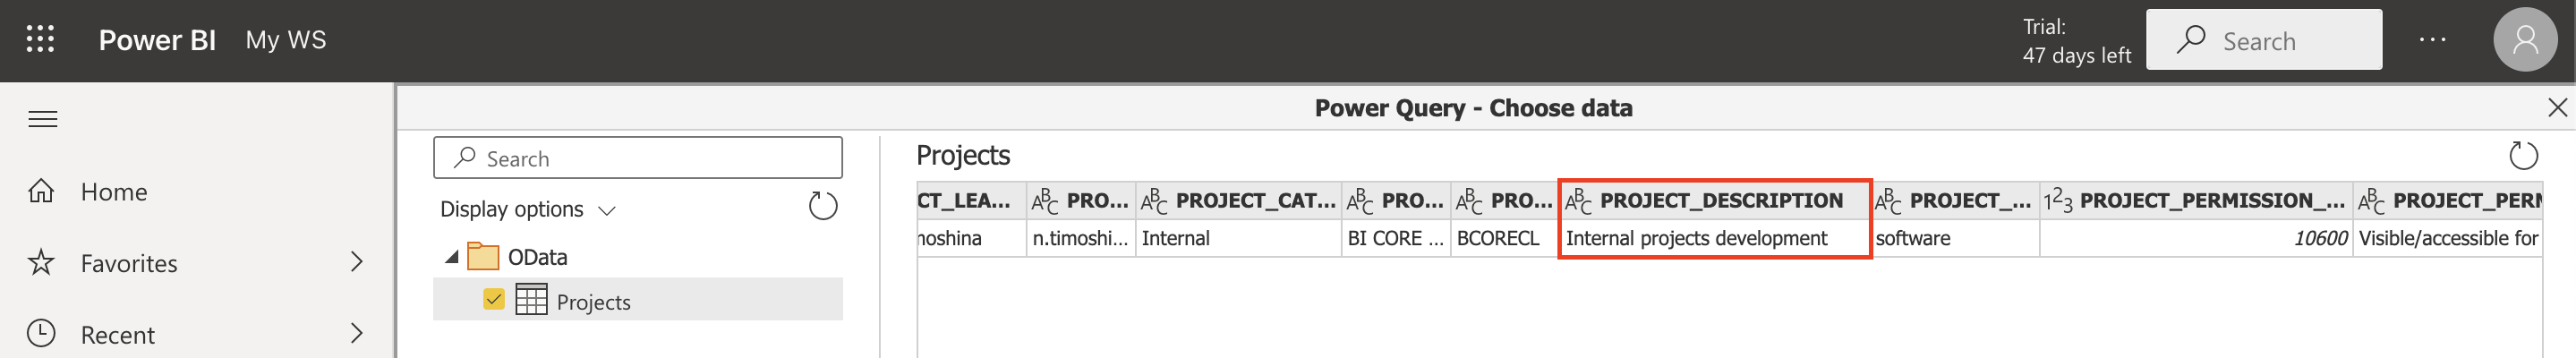
Task: Close the Power Query dialog
Action: 2557,108
